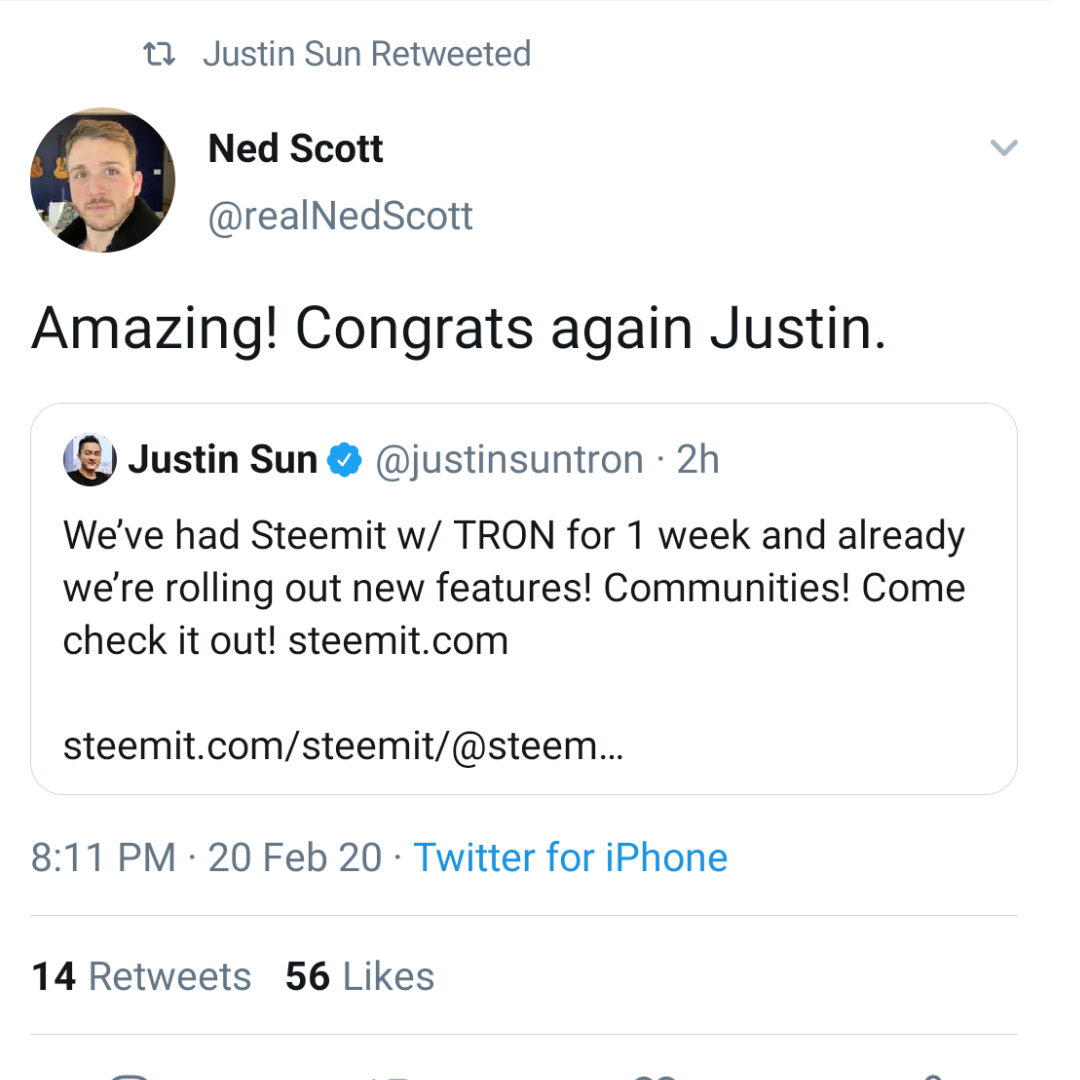Open Ned Scott's profile picture
Viewport: 1080px width, 1080px height.
click(103, 180)
